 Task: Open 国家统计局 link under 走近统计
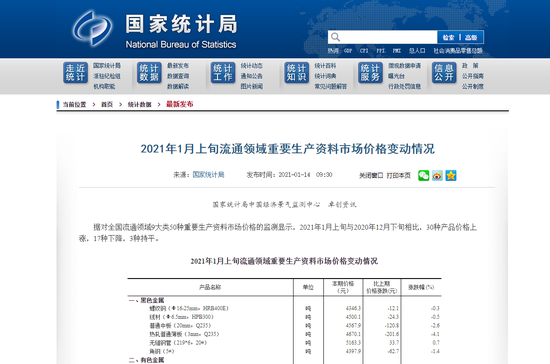(x=107, y=66)
